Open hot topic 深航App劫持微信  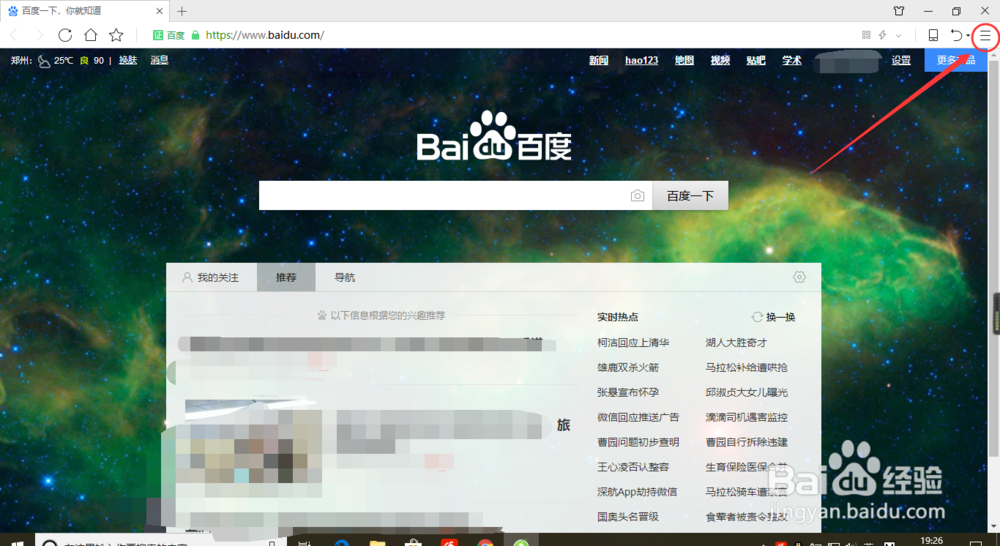click(637, 492)
